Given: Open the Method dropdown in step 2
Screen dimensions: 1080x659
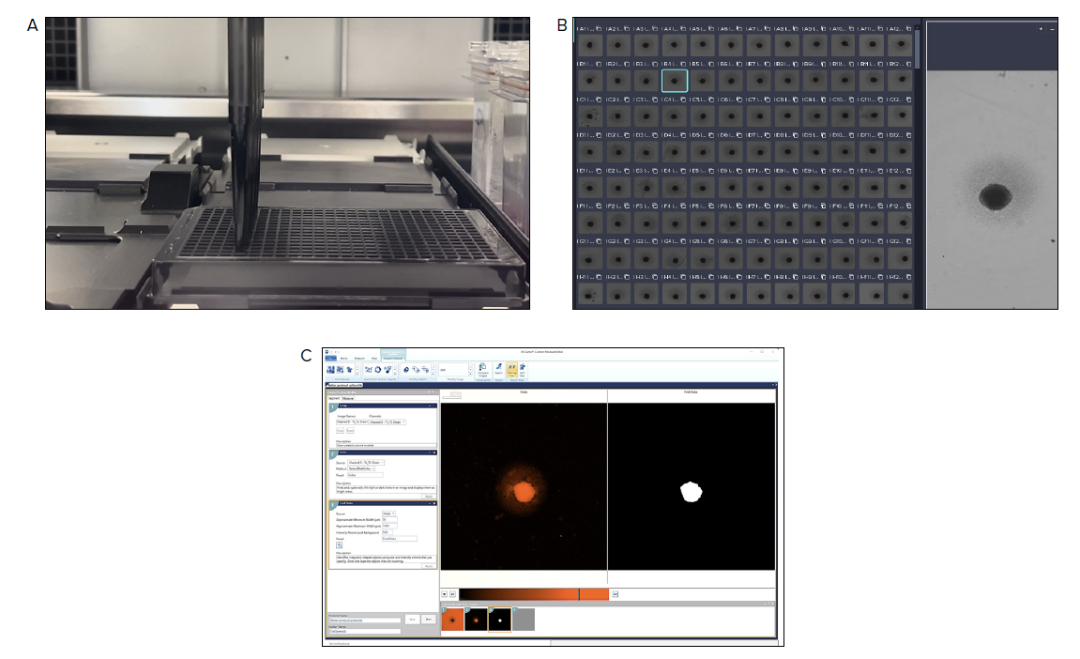Looking at the screenshot, I should [362, 468].
